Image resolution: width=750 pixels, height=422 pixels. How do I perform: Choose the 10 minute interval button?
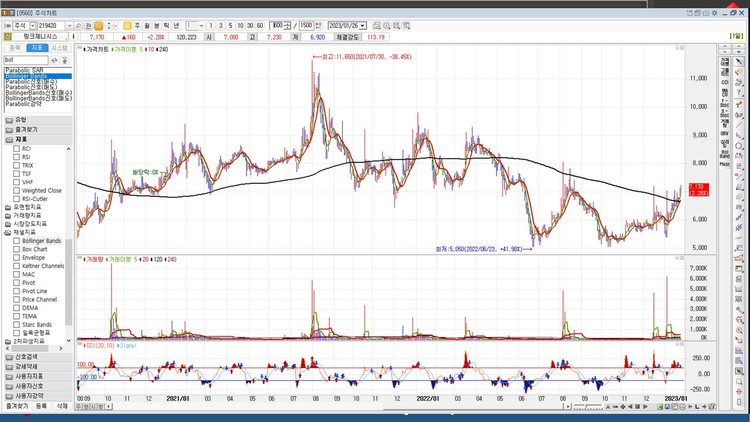coord(240,25)
